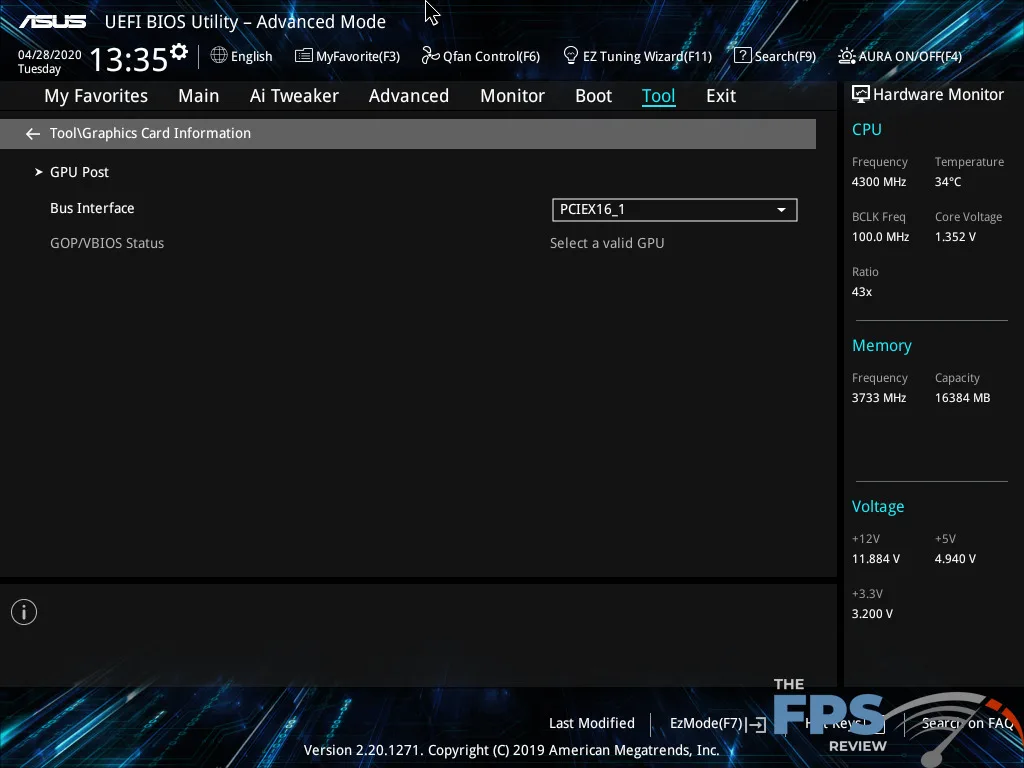Screen dimensions: 1024x768
Task: Switch to EzMode(F7)
Action: [706, 724]
